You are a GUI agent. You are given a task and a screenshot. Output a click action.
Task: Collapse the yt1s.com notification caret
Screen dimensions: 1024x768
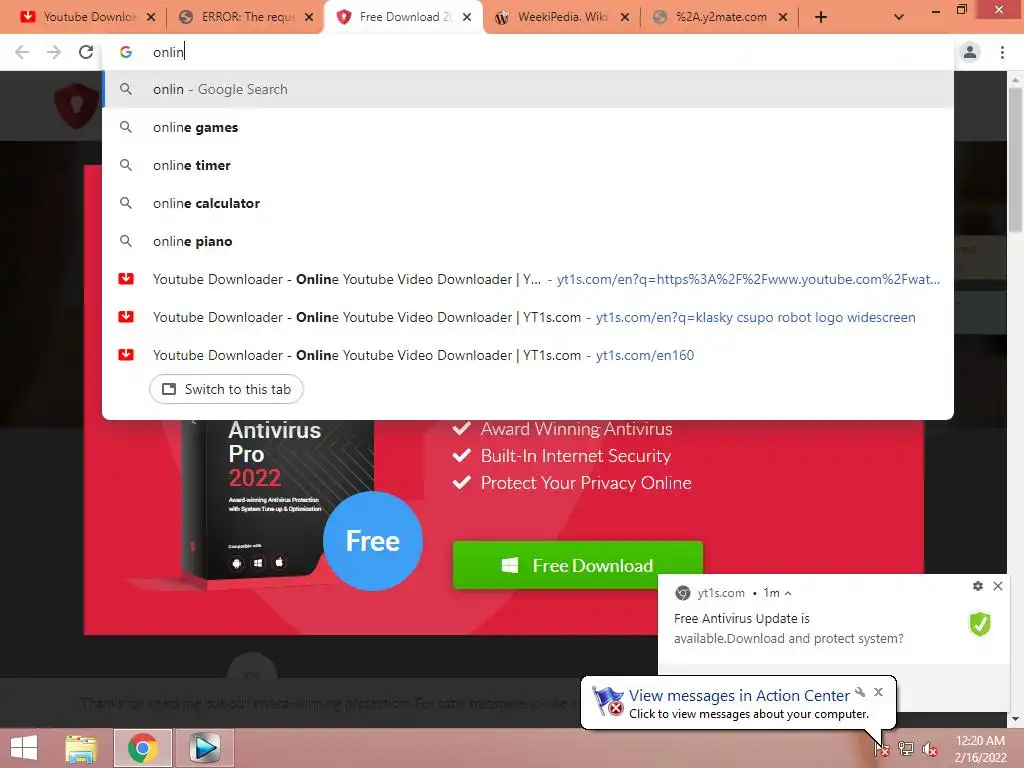pos(788,593)
